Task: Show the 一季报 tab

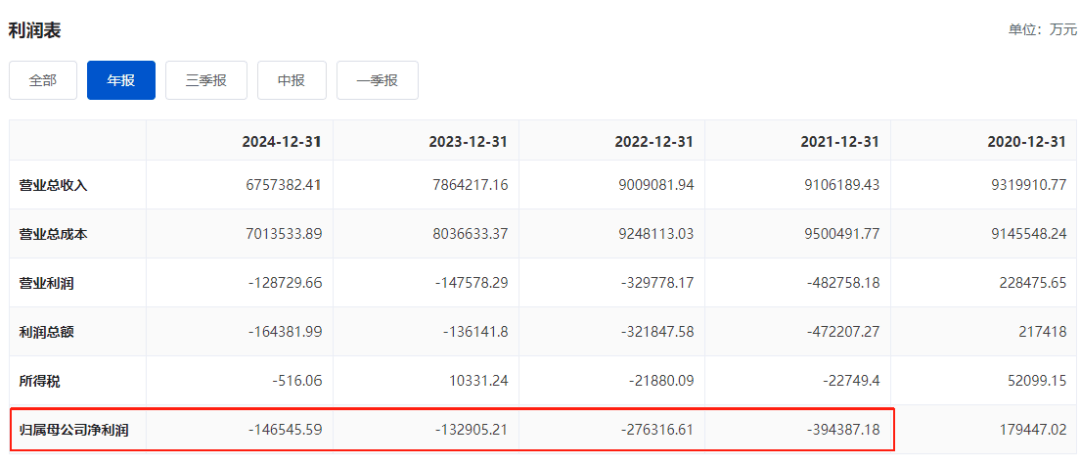Action: click(377, 81)
